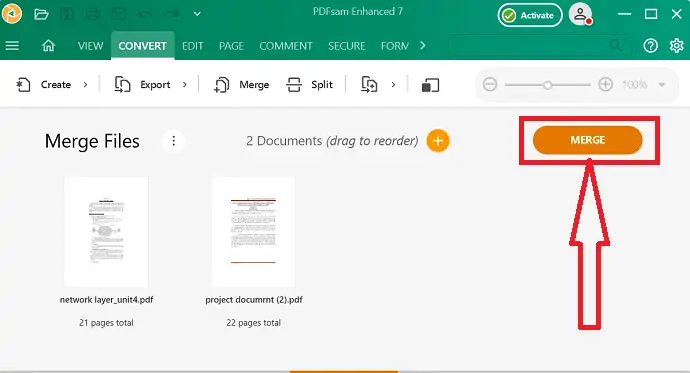Open the settings gear icon
690x373 pixels.
click(x=676, y=46)
